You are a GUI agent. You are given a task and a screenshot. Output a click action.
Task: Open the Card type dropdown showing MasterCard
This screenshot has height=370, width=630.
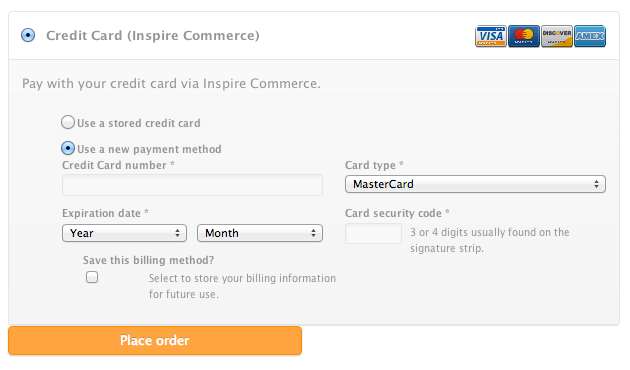[x=475, y=184]
